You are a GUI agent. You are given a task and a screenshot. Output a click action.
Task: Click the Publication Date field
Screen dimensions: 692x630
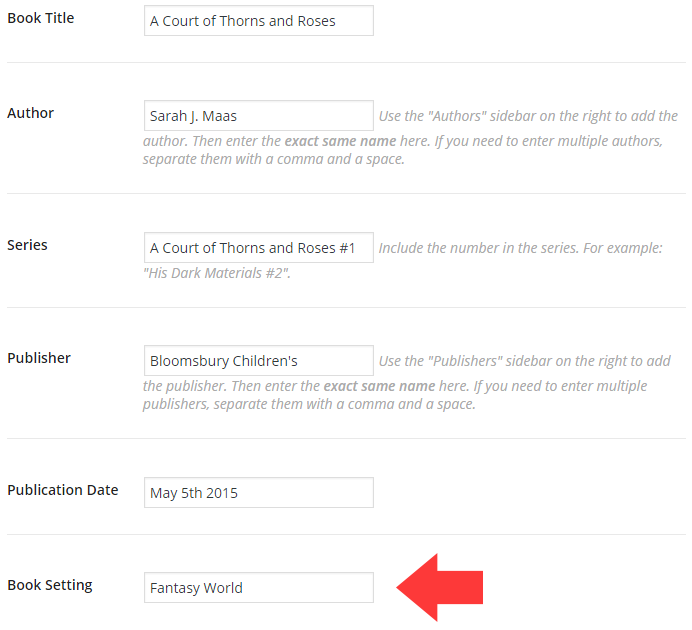click(258, 493)
